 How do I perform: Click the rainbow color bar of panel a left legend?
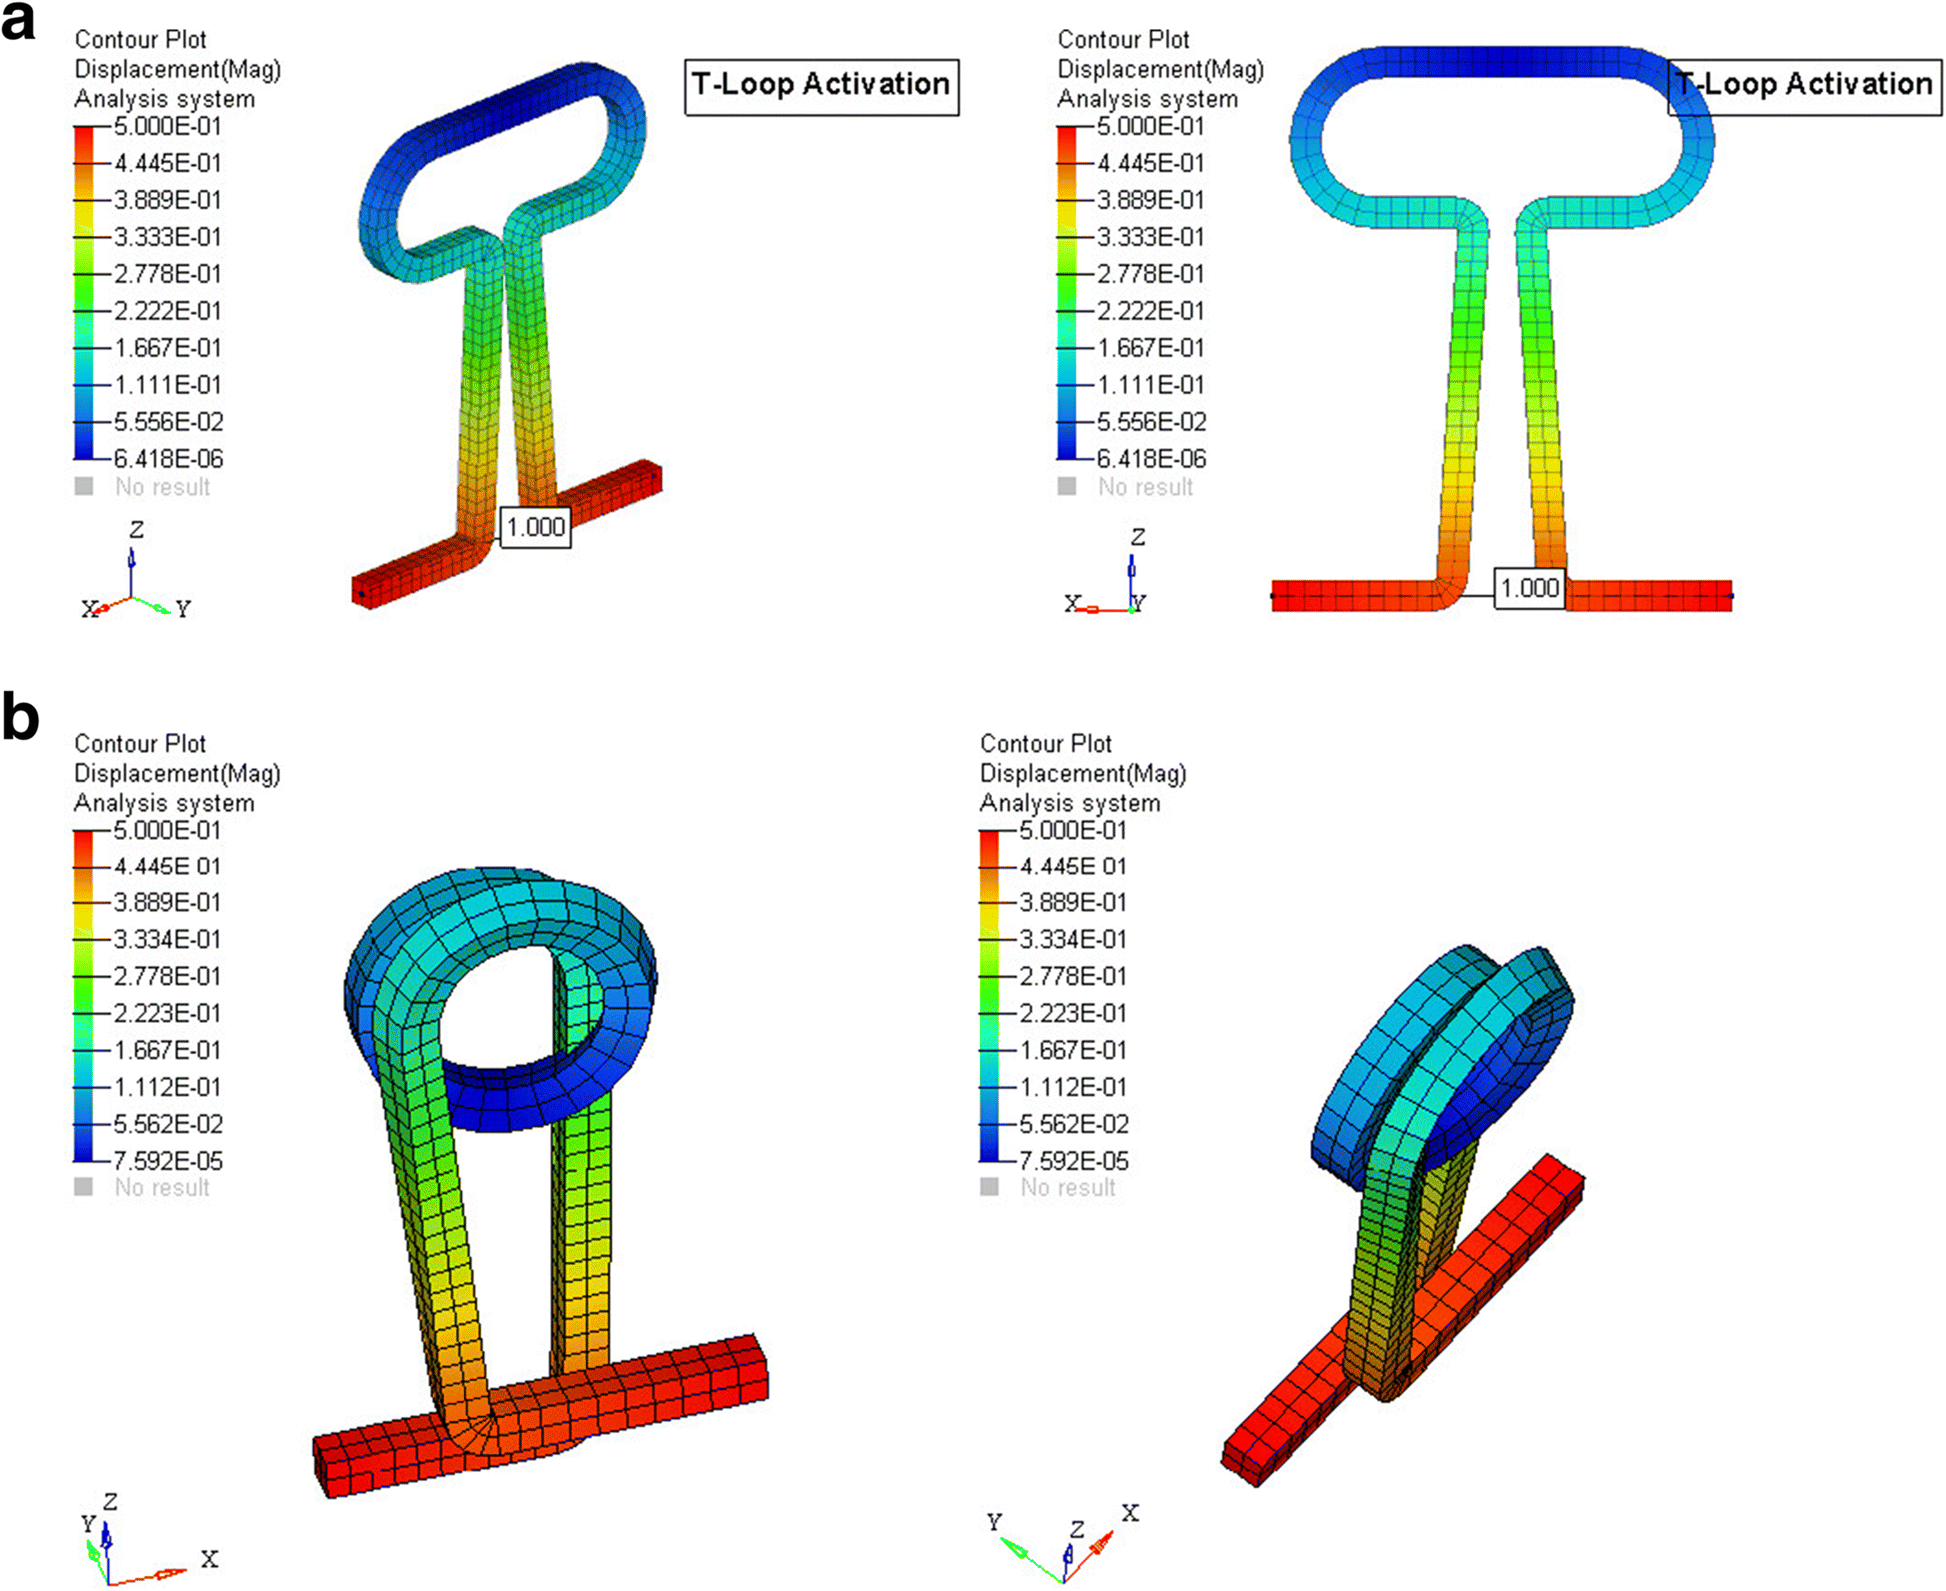pyautogui.click(x=84, y=293)
